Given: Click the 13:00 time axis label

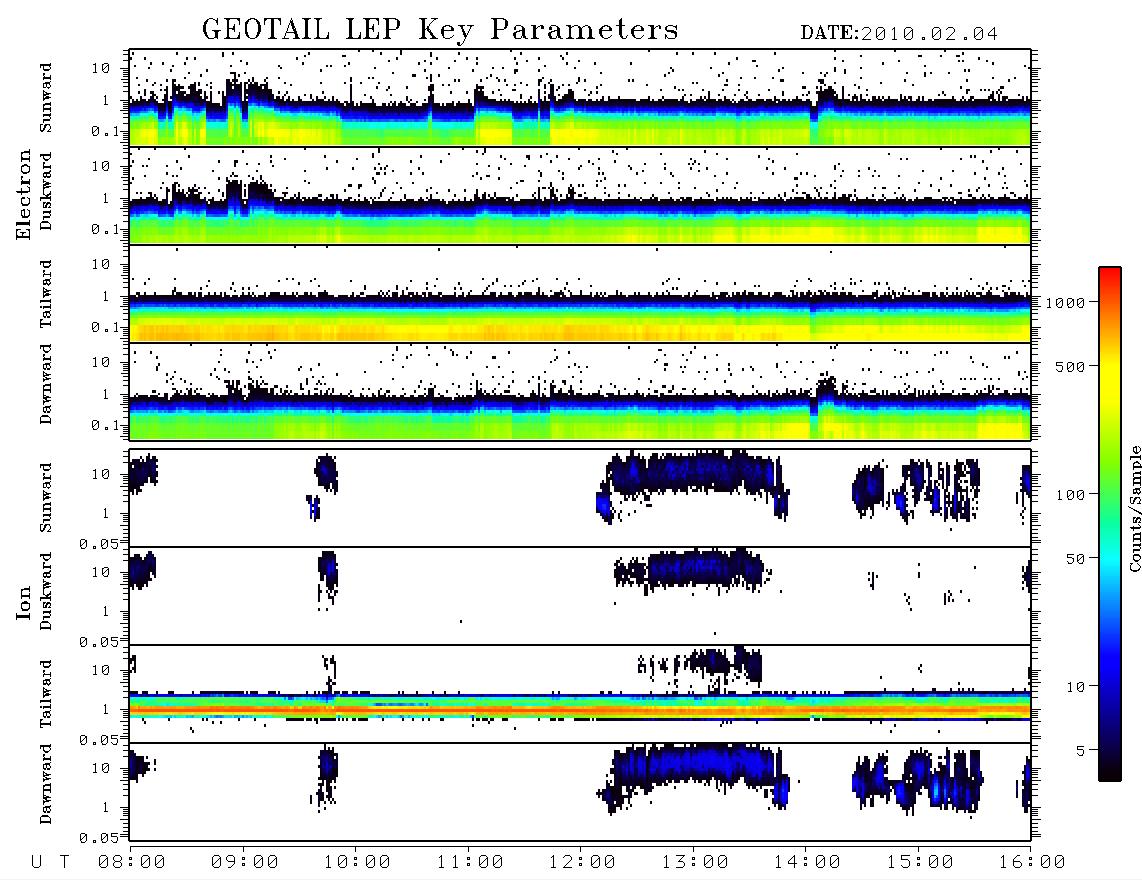Looking at the screenshot, I should (695, 863).
